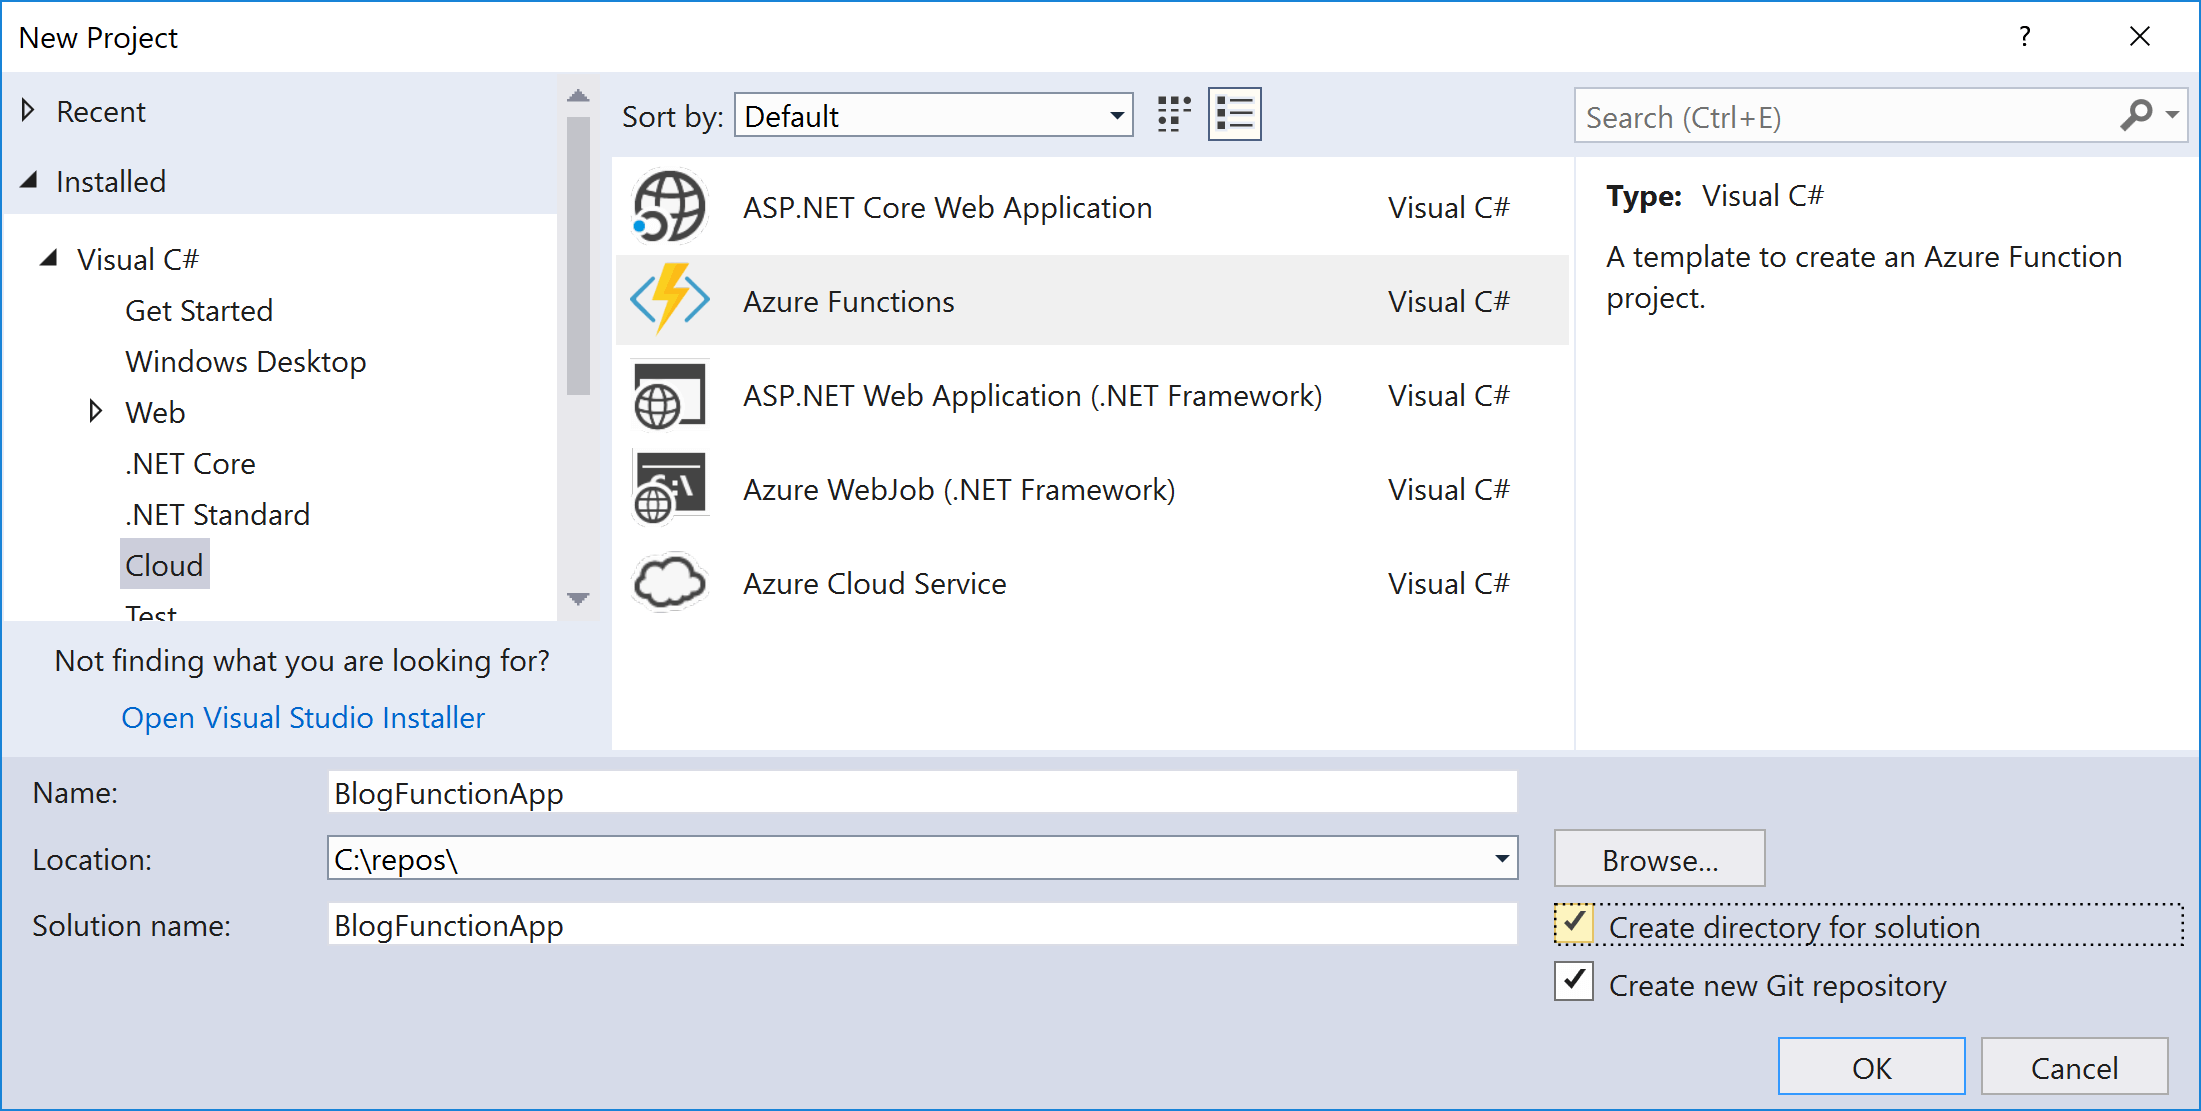
Task: Expand the Recent node
Action: 28,110
